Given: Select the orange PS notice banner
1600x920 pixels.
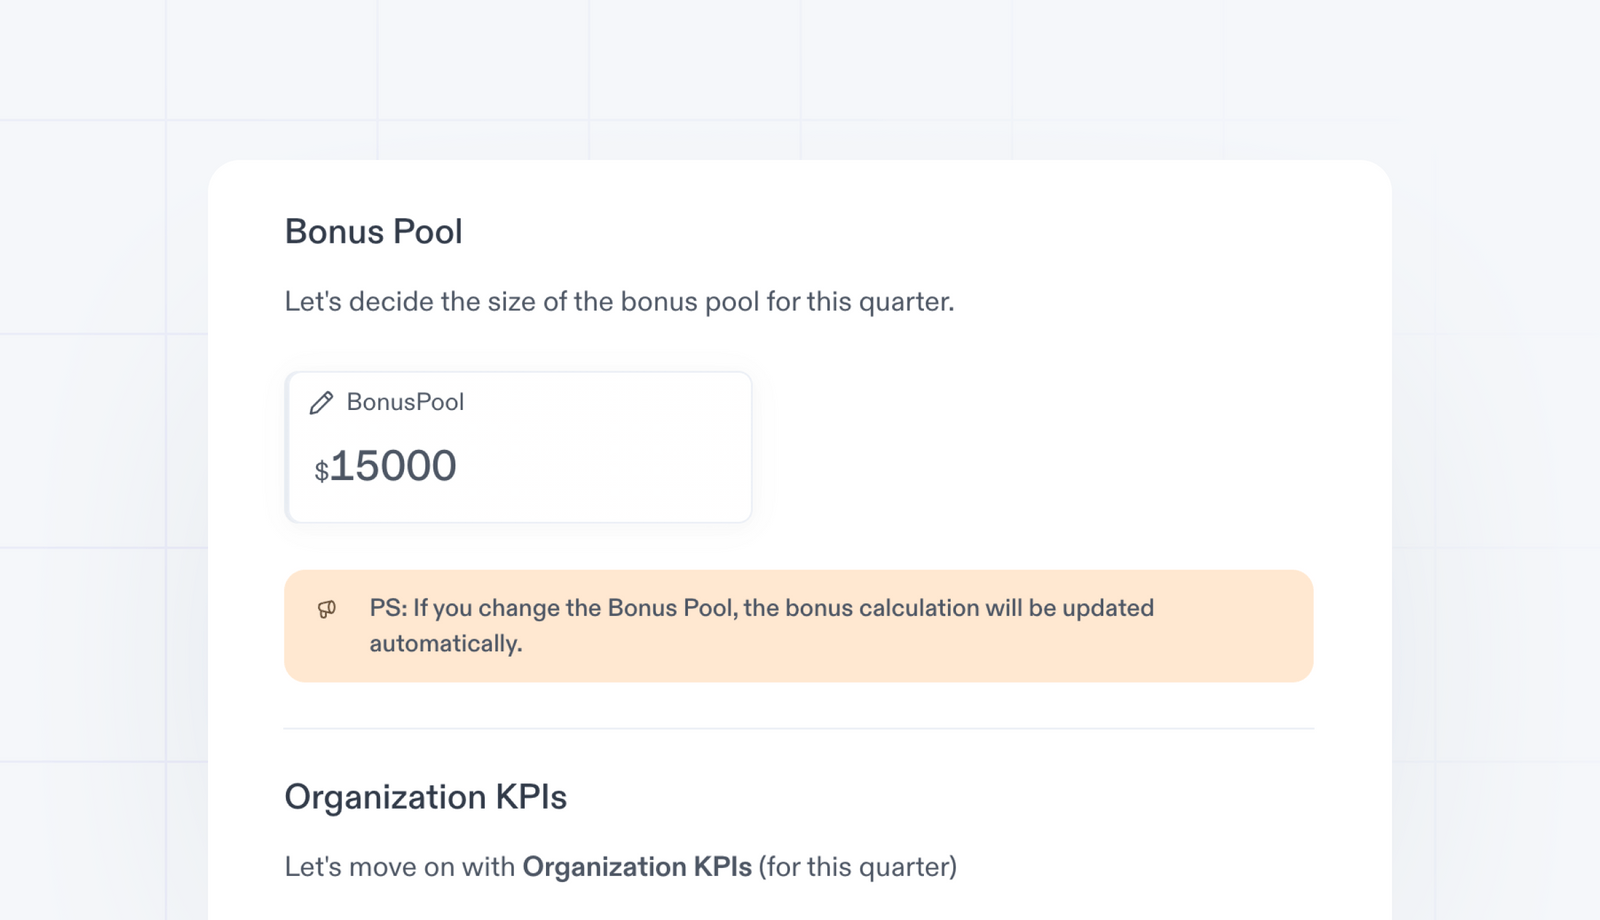Looking at the screenshot, I should [x=800, y=625].
